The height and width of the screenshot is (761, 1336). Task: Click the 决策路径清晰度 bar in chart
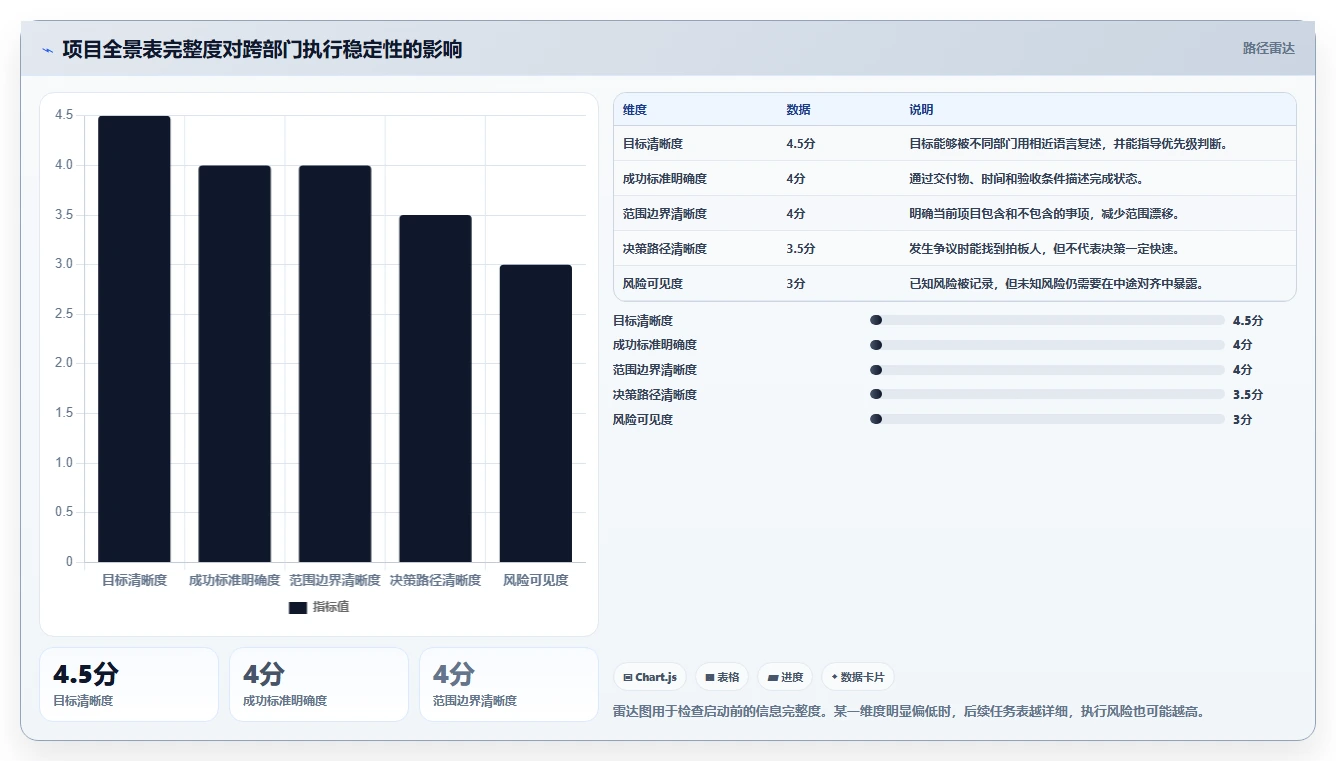point(435,389)
